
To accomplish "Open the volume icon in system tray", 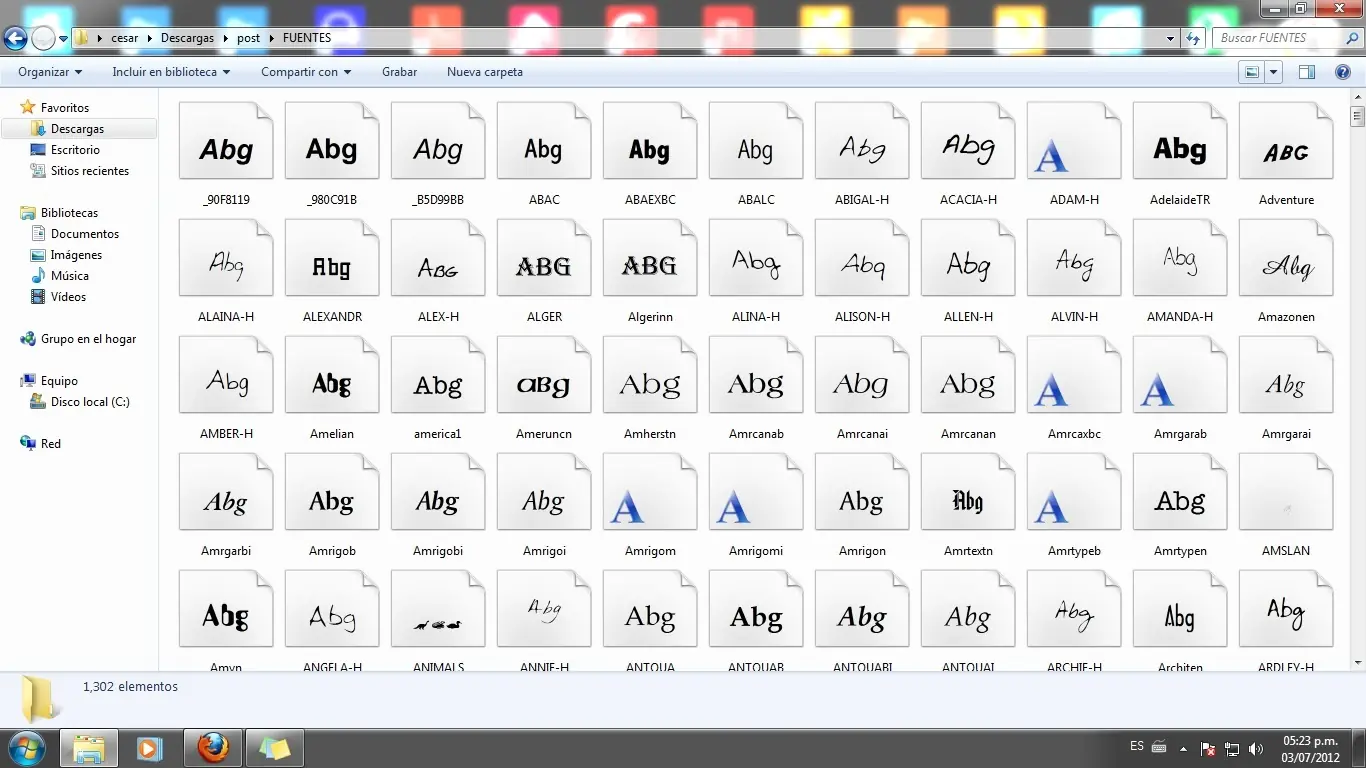I will 1255,749.
